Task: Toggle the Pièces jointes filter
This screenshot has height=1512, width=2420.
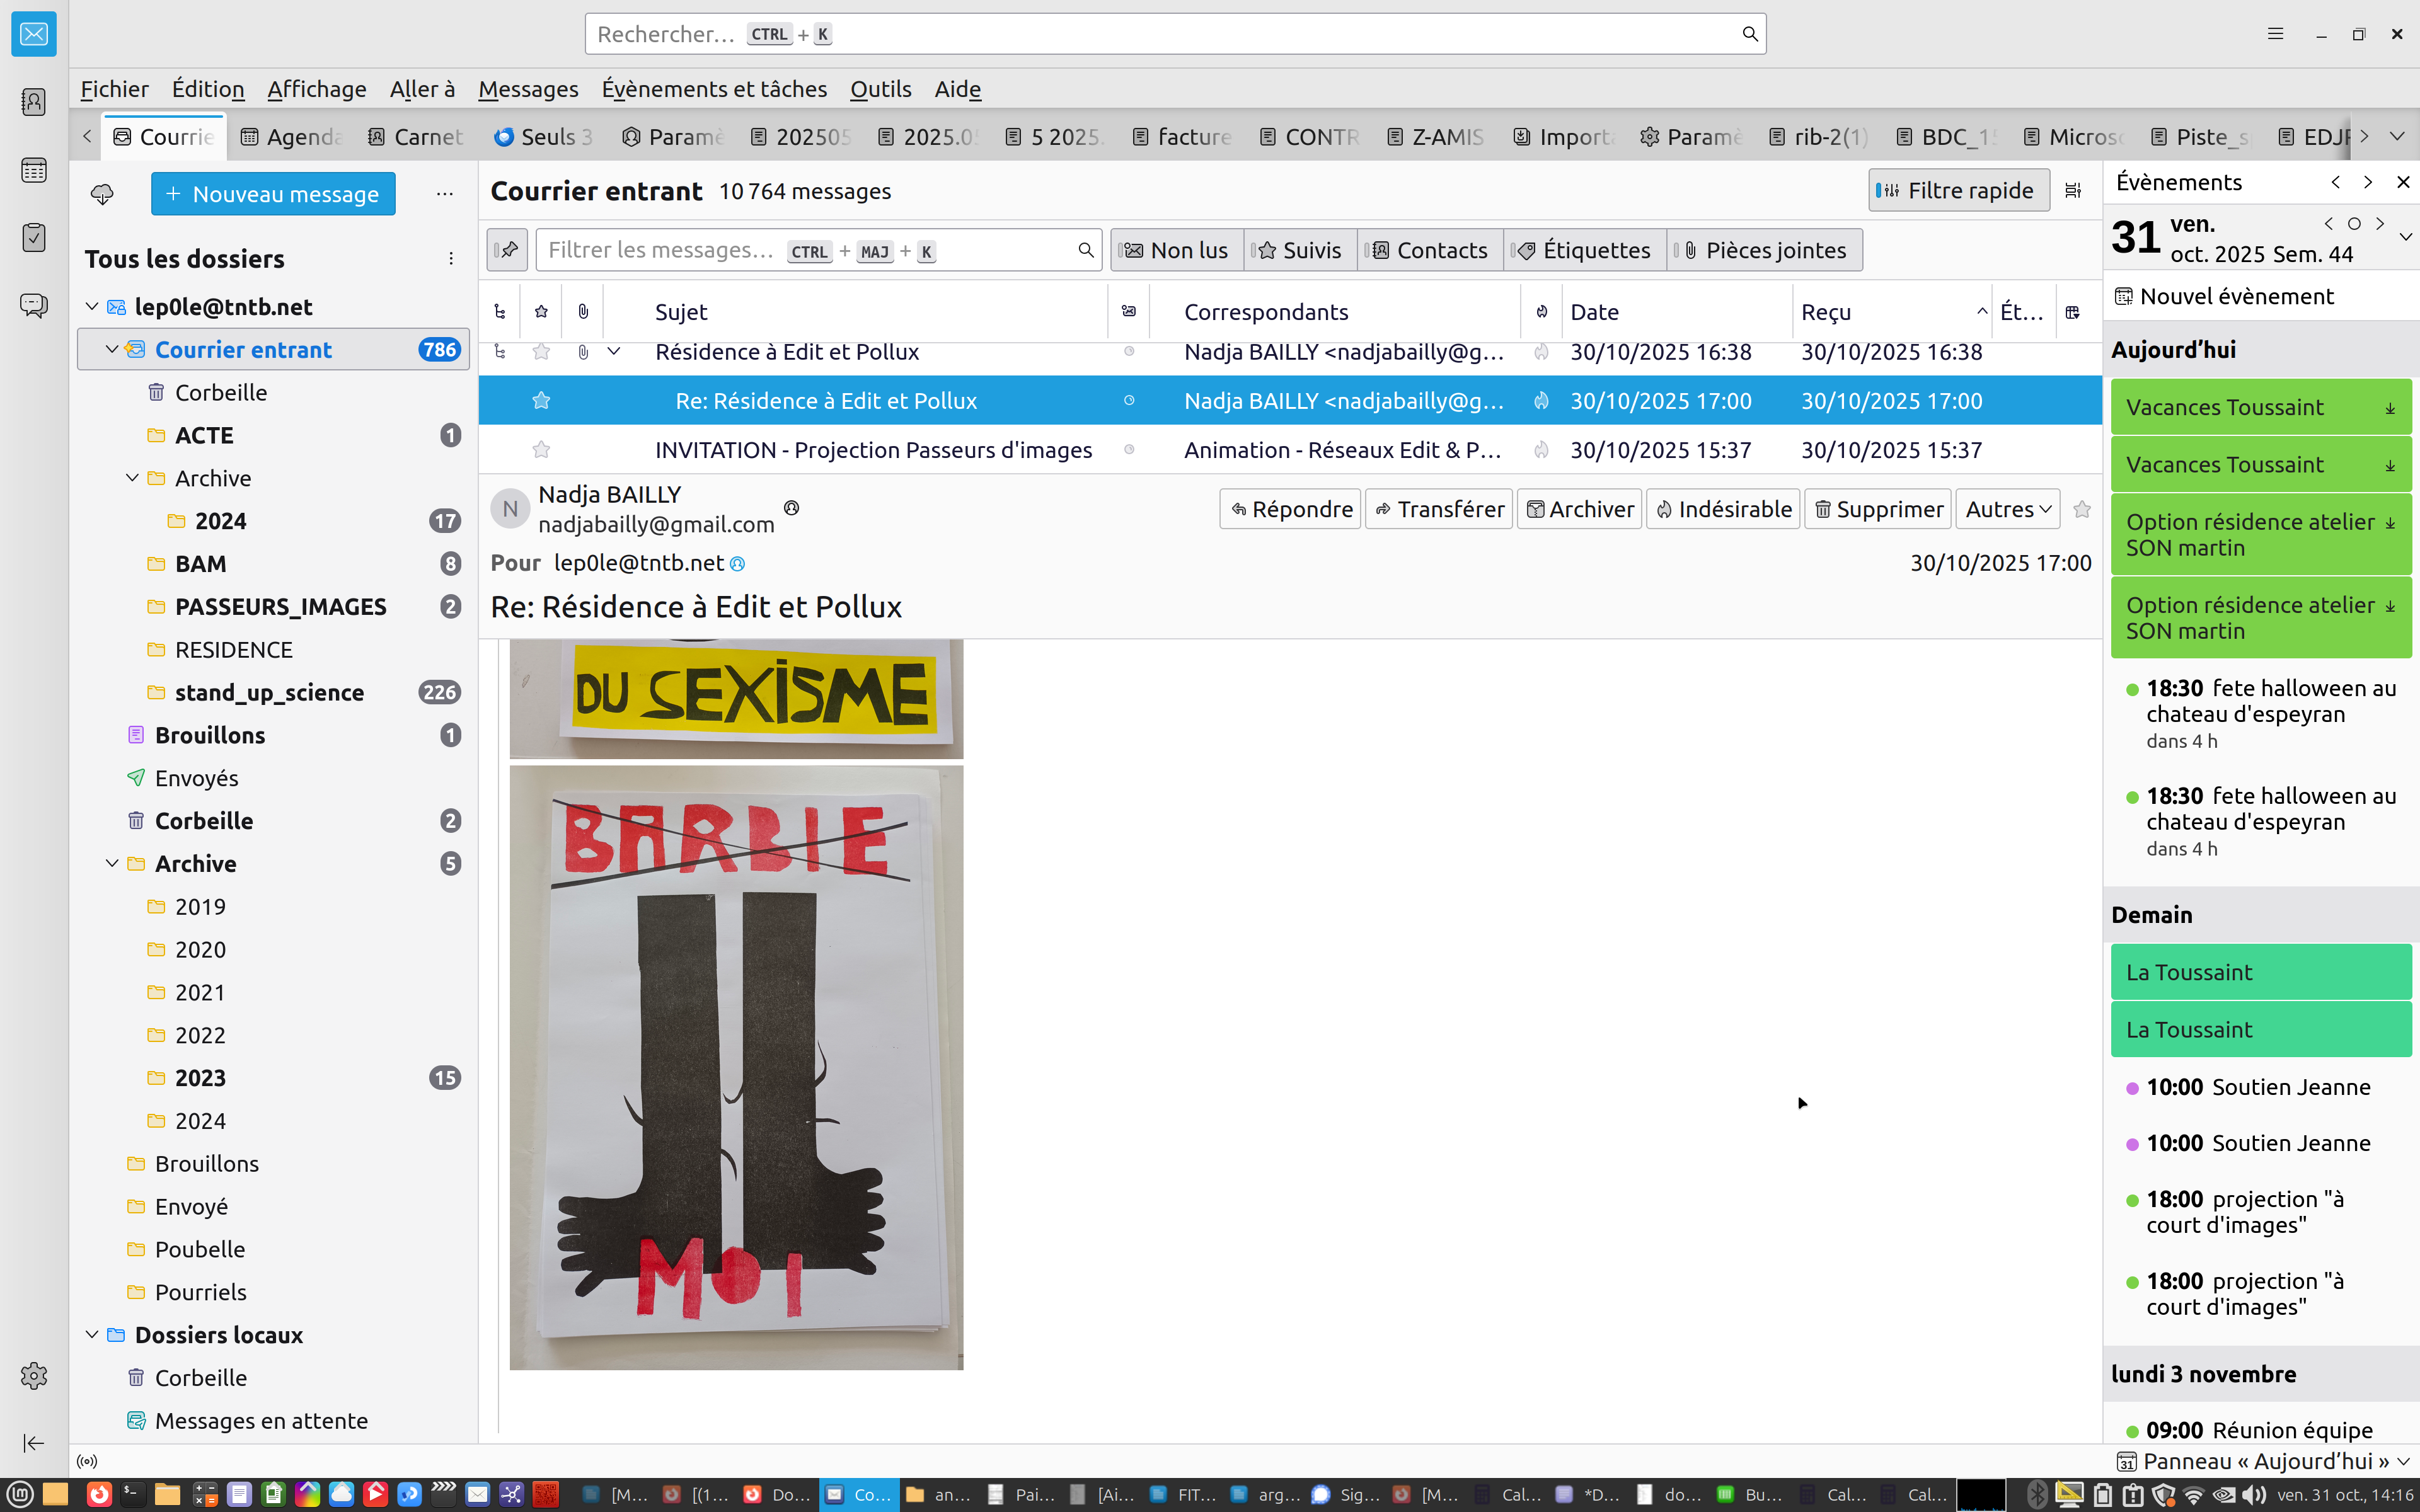Action: click(1765, 250)
